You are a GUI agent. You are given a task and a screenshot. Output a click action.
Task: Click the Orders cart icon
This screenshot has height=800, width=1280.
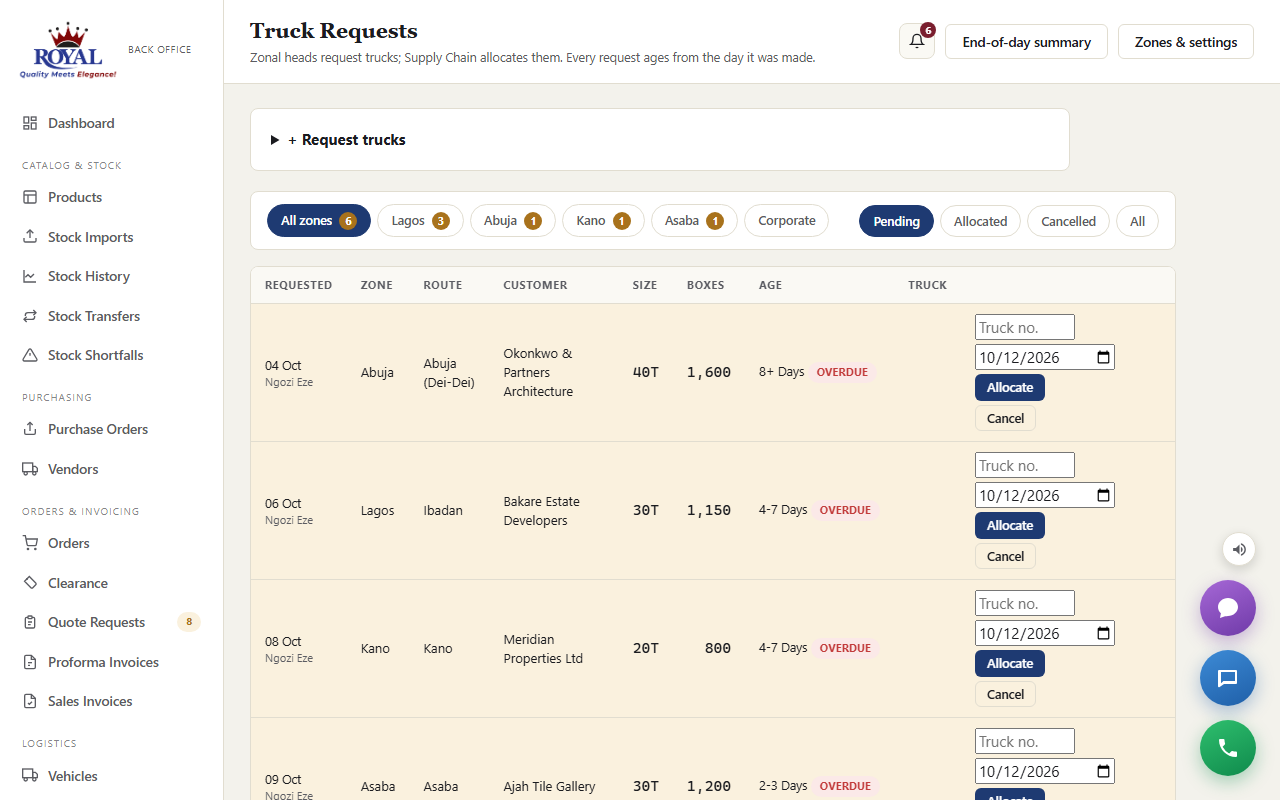tap(30, 543)
